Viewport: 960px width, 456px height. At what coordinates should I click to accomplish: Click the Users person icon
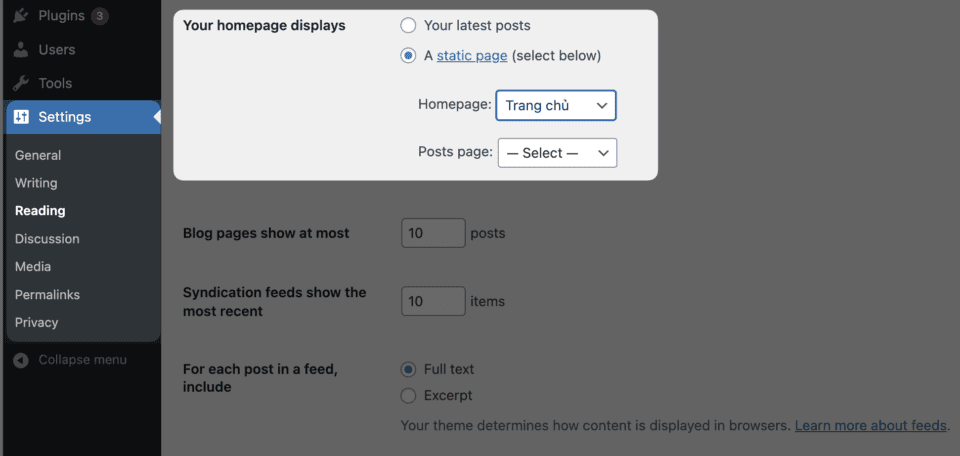pos(21,49)
